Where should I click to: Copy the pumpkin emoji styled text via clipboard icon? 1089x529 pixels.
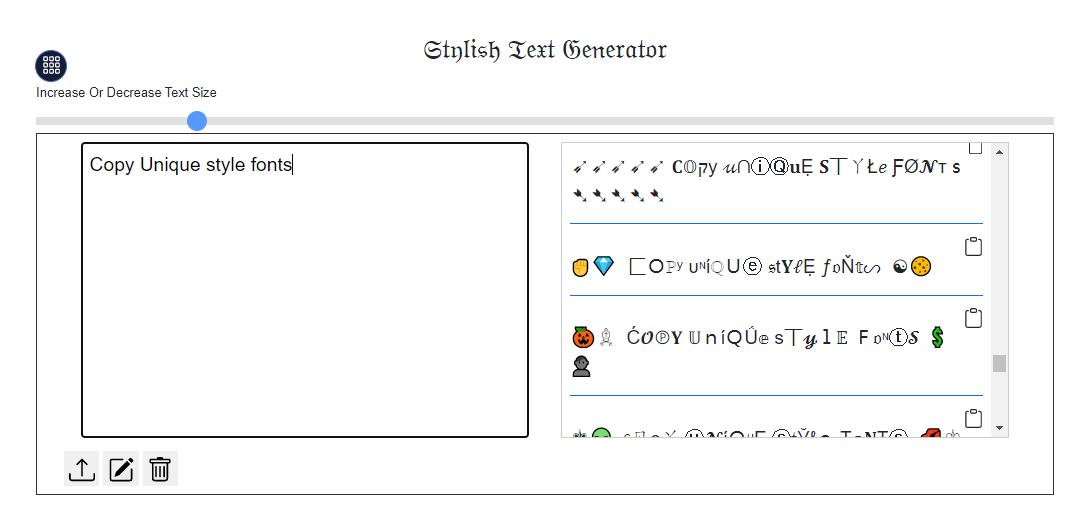point(974,317)
